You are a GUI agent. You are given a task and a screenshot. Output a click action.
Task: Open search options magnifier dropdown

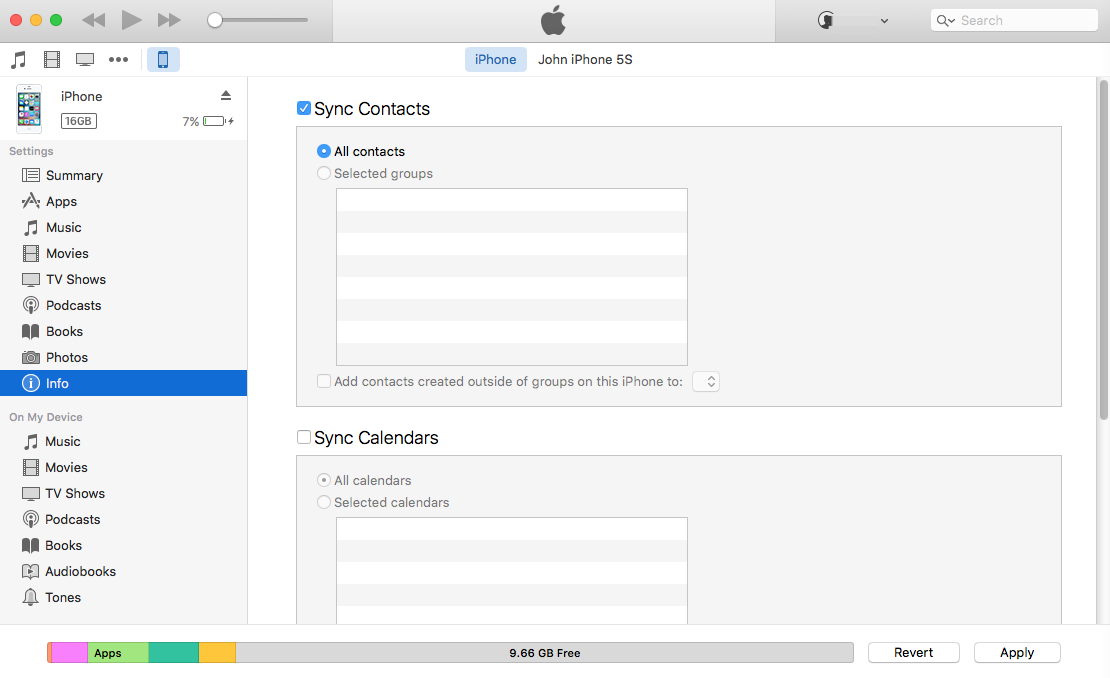(x=946, y=21)
